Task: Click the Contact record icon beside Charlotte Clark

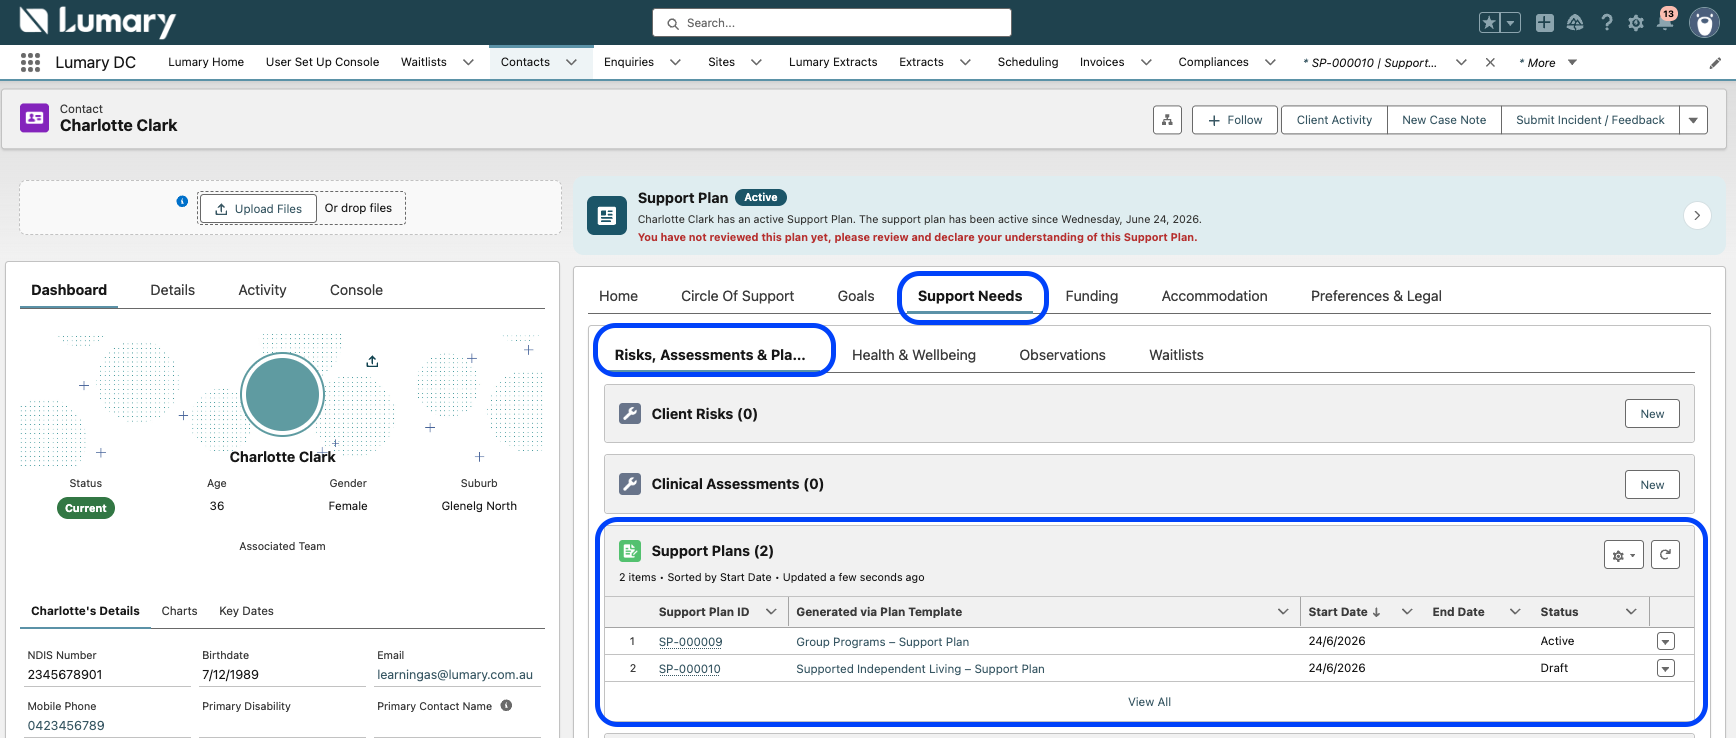Action: pyautogui.click(x=35, y=118)
